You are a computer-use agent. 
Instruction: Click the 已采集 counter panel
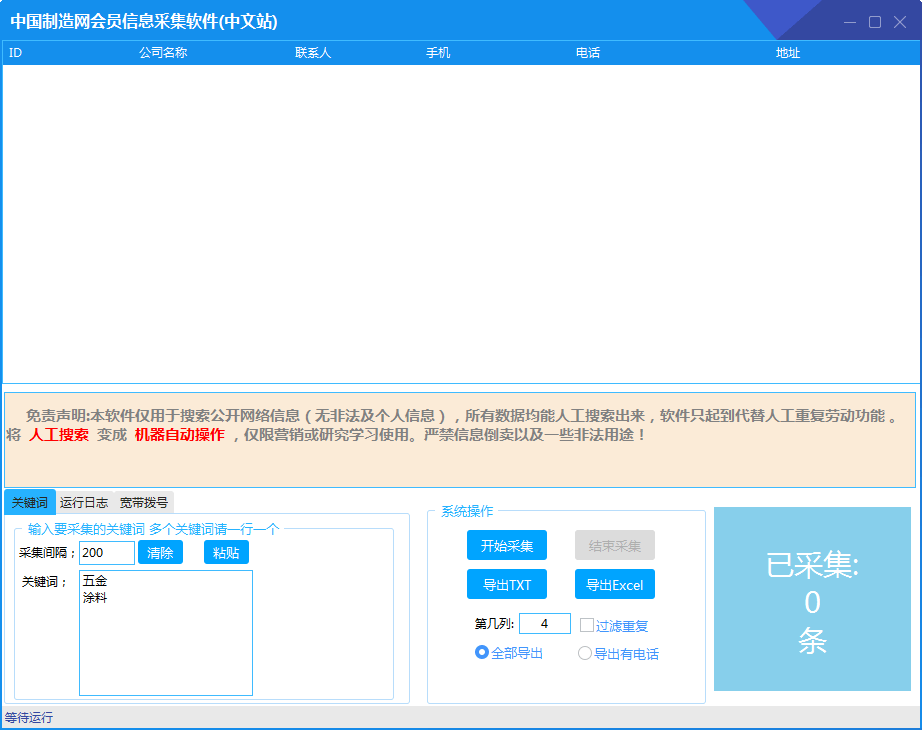(812, 599)
